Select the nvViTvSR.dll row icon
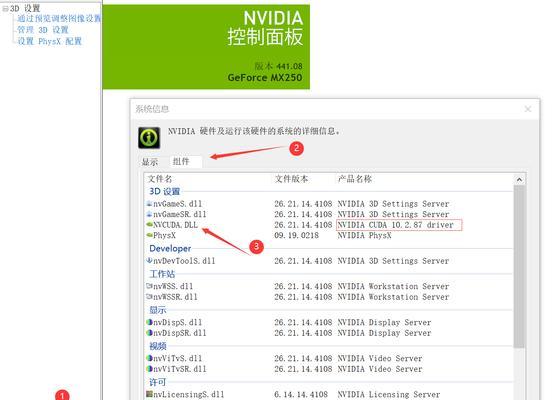 pos(149,369)
